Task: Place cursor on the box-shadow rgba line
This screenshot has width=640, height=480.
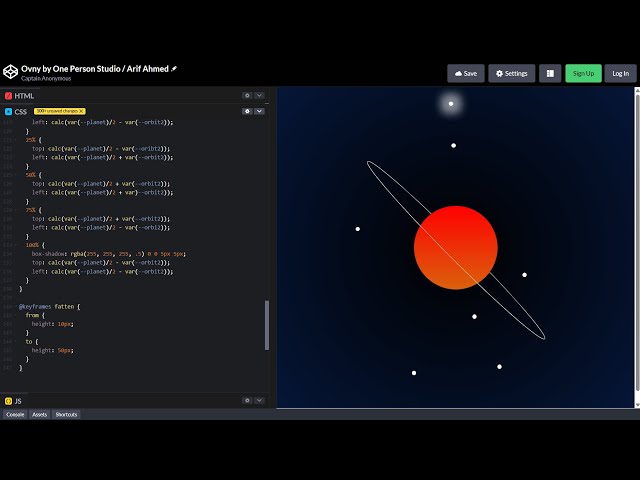Action: point(109,254)
